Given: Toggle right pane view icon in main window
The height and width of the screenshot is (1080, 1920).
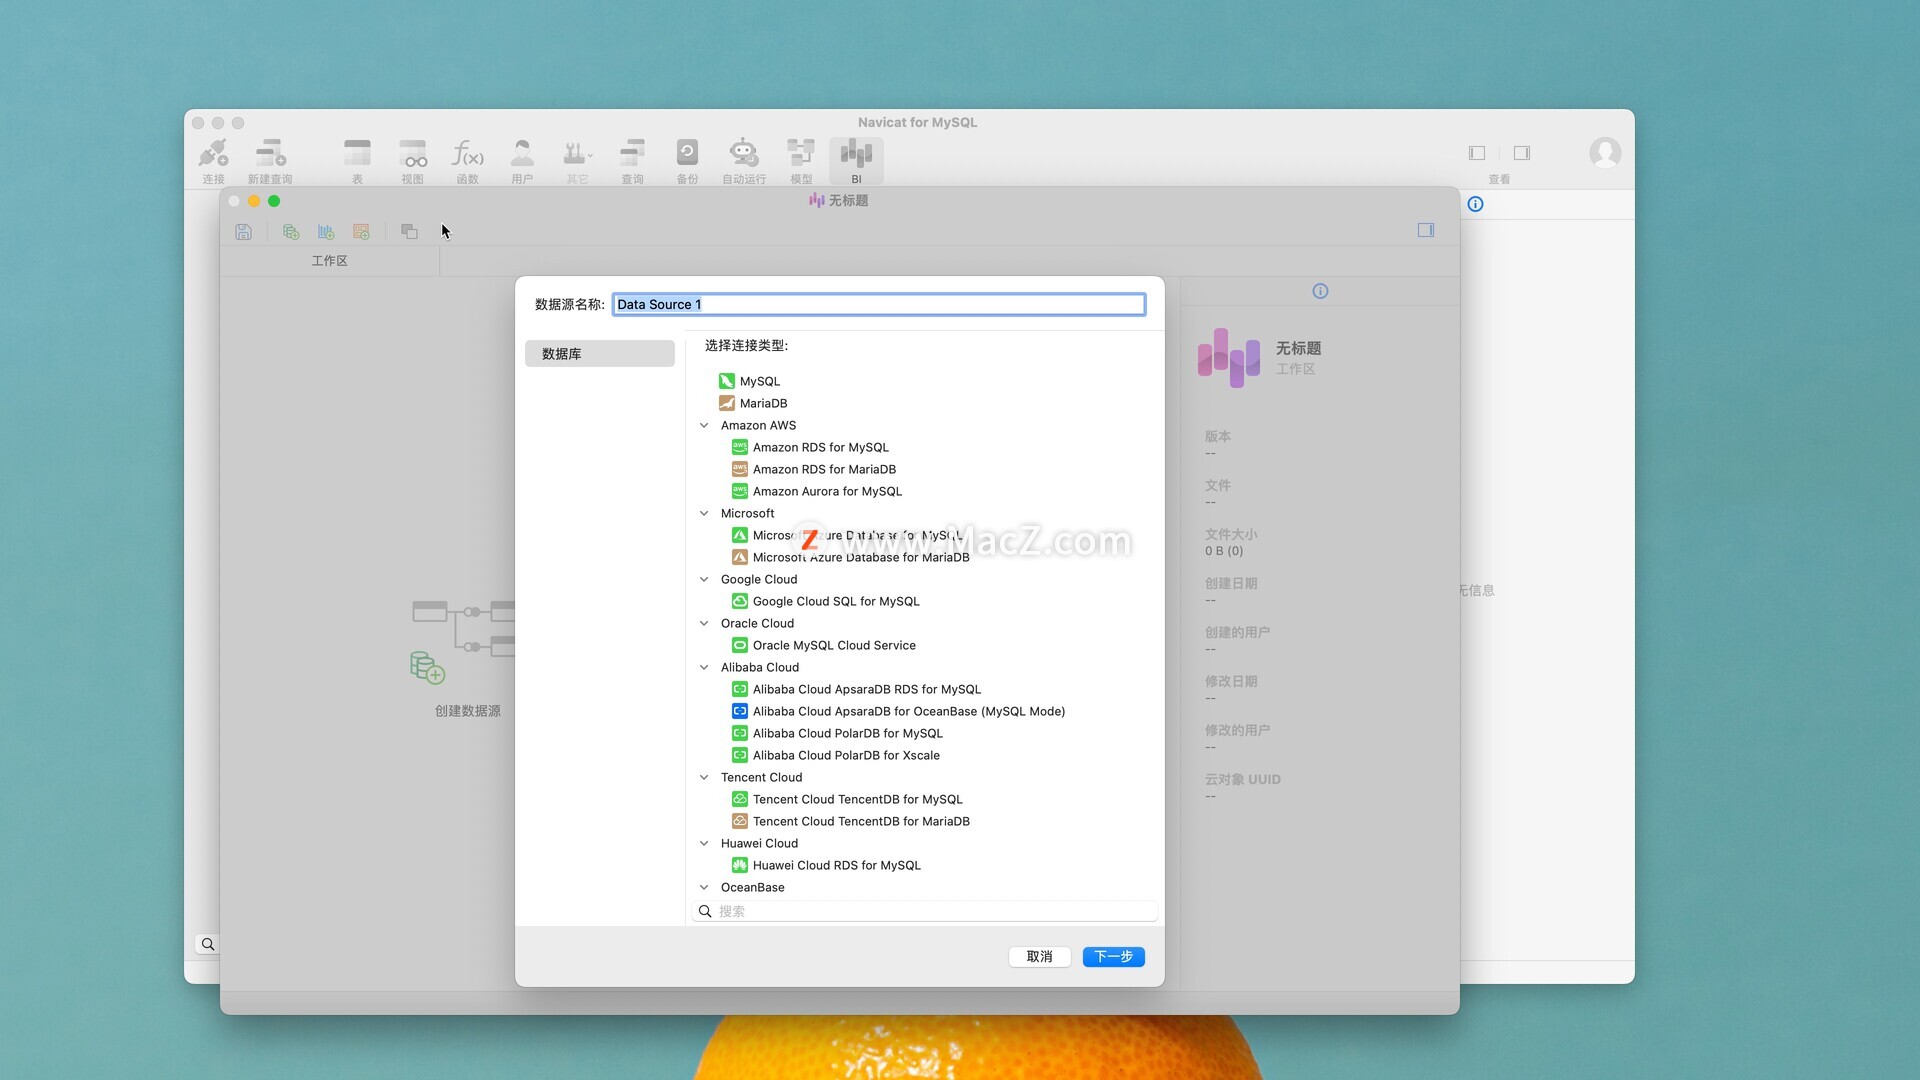Looking at the screenshot, I should (x=1522, y=153).
